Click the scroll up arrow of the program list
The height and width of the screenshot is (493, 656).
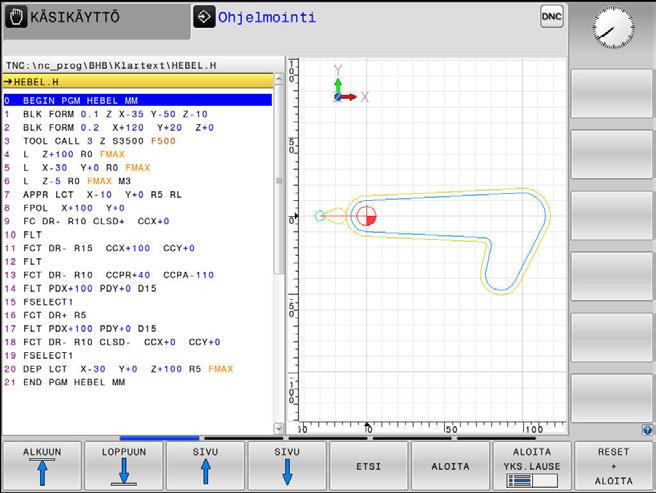279,79
